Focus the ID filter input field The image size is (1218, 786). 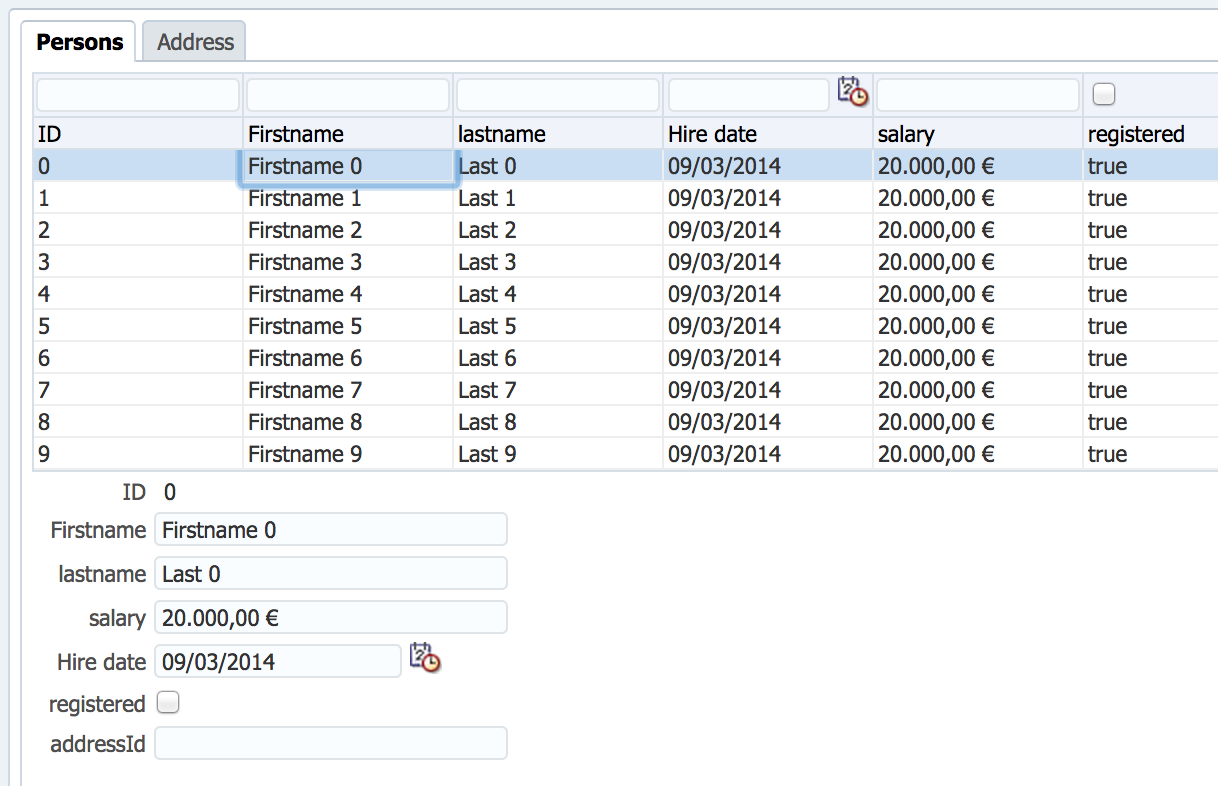tap(138, 95)
